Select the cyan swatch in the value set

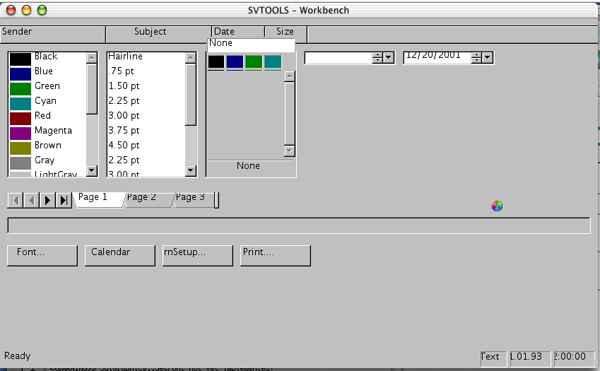point(272,62)
